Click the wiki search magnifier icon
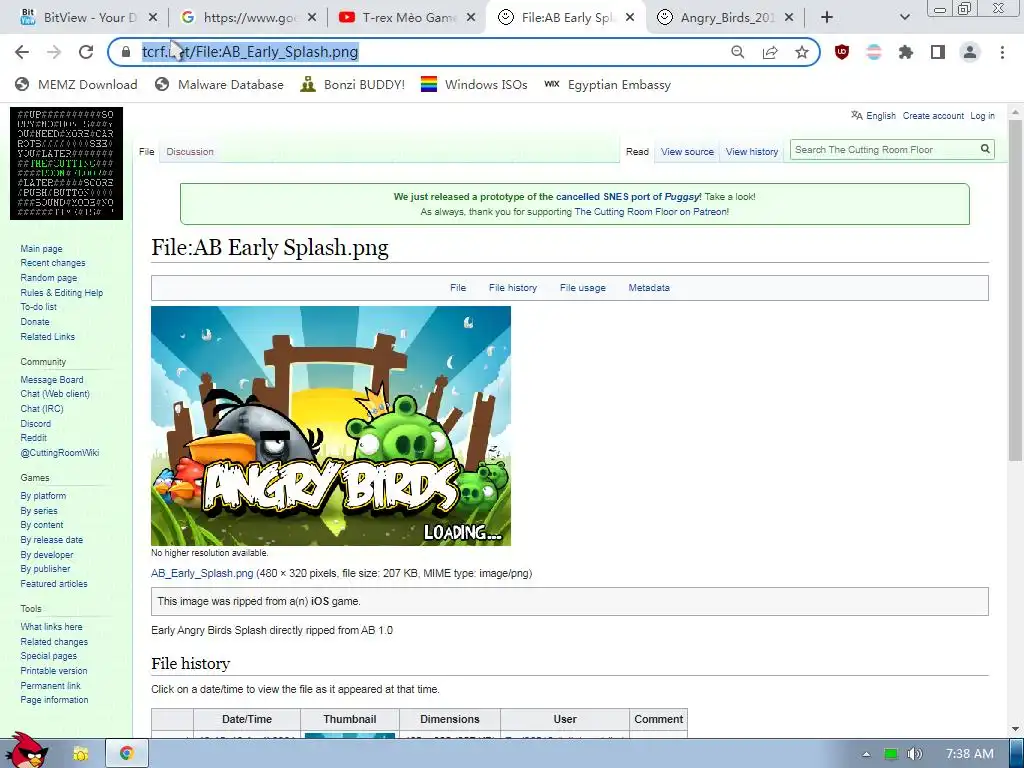The height and width of the screenshot is (768, 1024). pos(985,150)
